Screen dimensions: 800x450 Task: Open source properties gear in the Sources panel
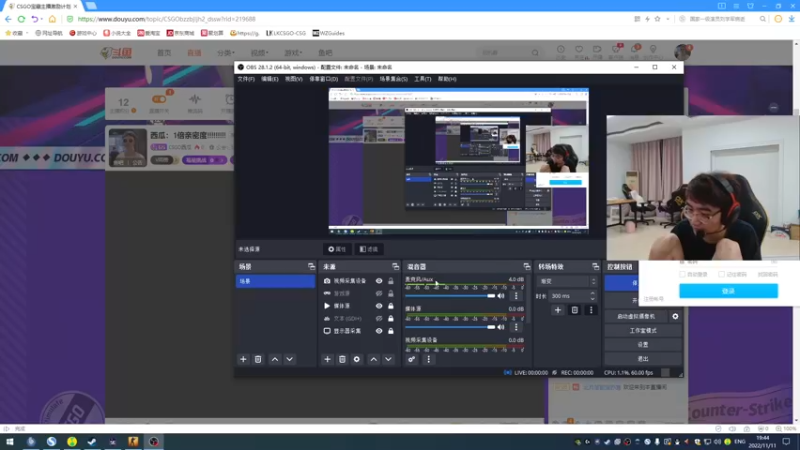tap(357, 359)
